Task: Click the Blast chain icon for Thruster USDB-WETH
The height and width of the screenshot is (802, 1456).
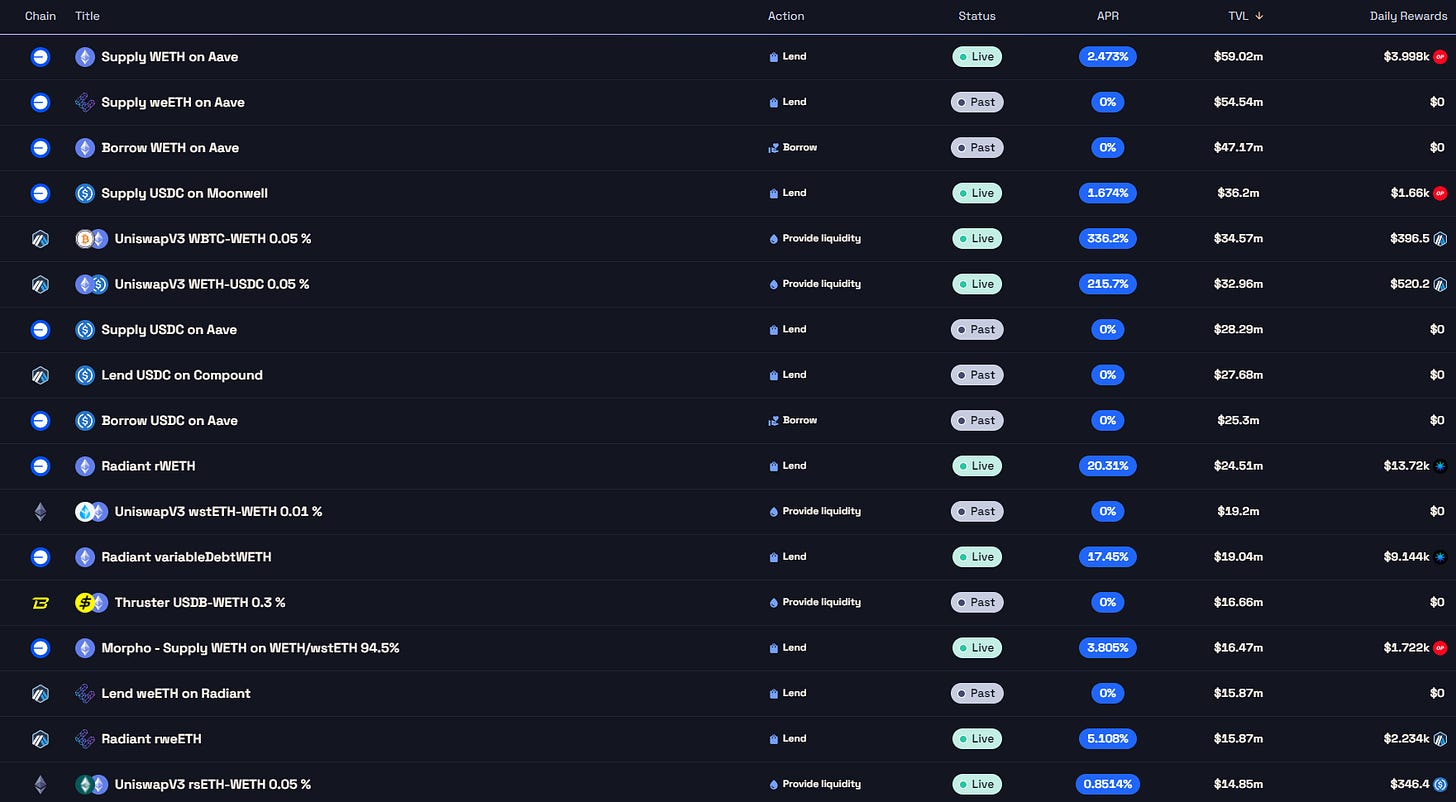Action: pyautogui.click(x=40, y=603)
